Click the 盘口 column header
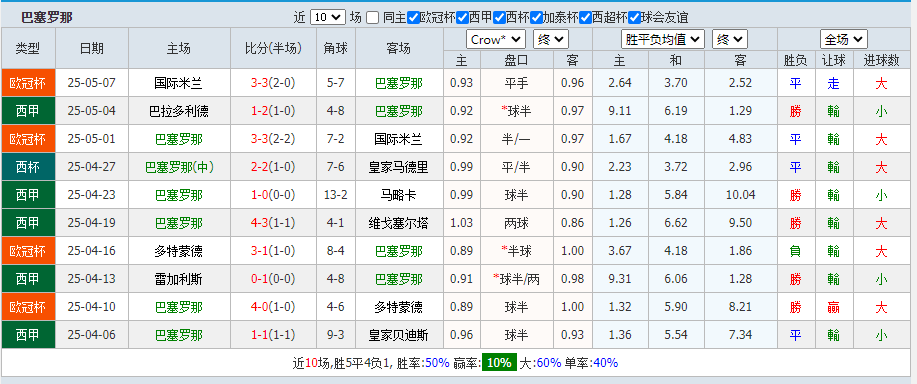 pyautogui.click(x=516, y=60)
